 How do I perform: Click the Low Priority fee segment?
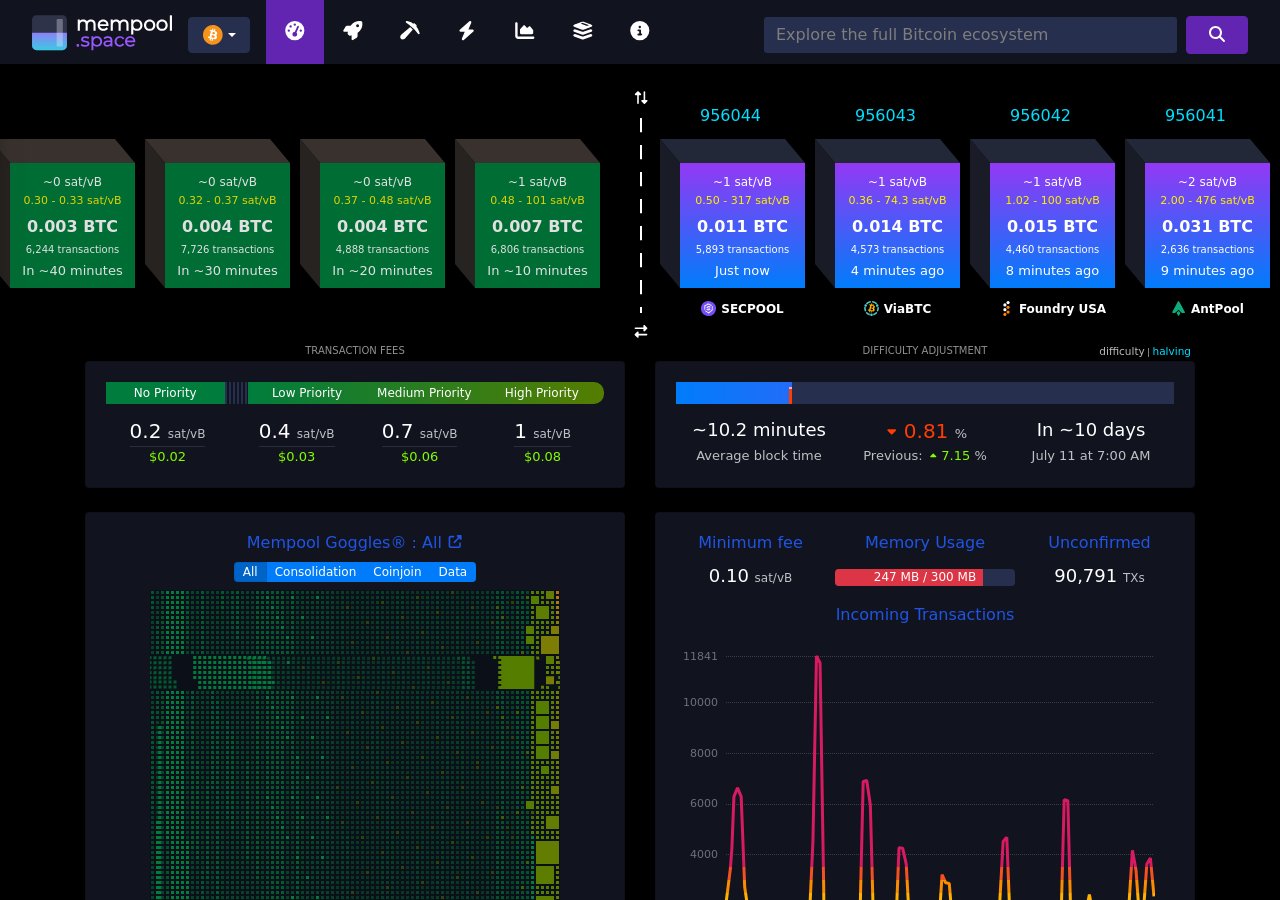307,393
